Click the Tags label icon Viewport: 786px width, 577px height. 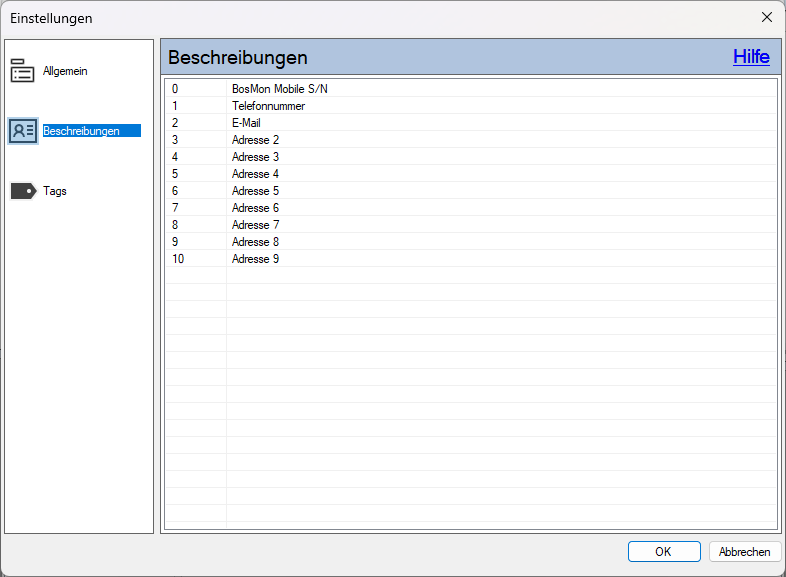coord(24,191)
